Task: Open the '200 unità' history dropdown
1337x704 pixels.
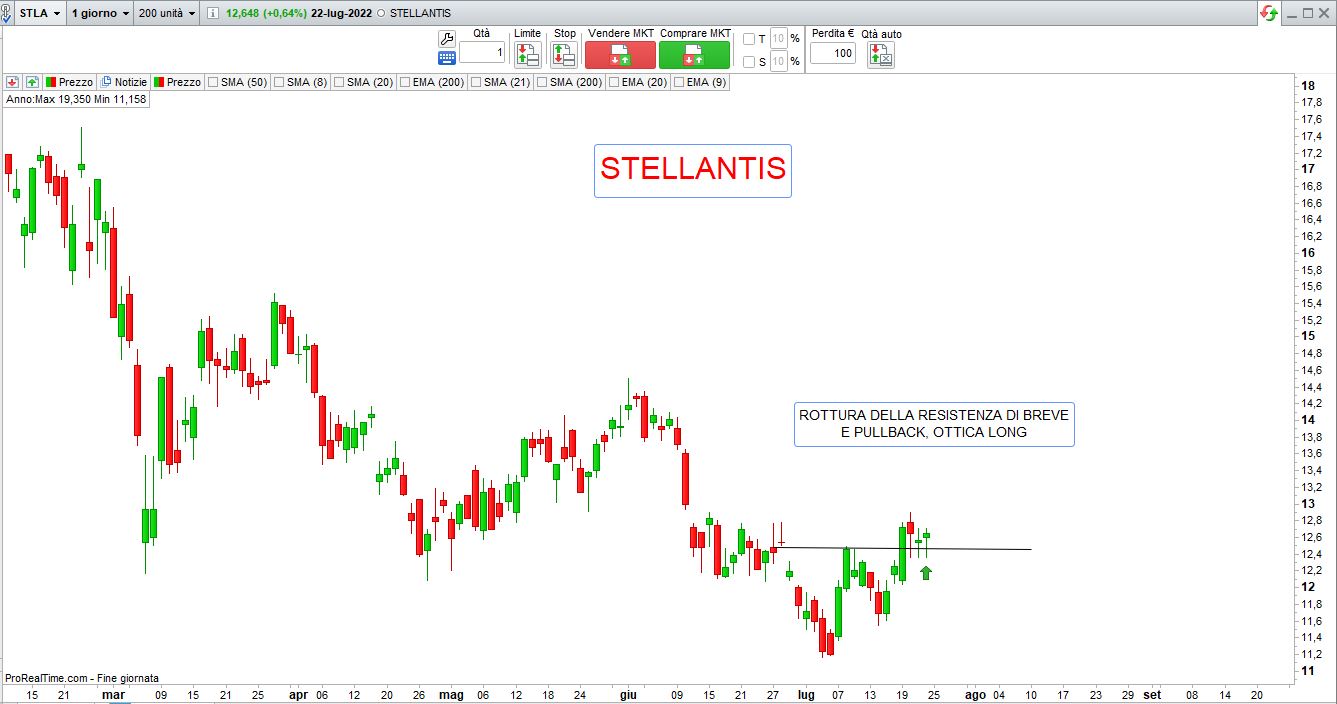Action: click(x=167, y=13)
